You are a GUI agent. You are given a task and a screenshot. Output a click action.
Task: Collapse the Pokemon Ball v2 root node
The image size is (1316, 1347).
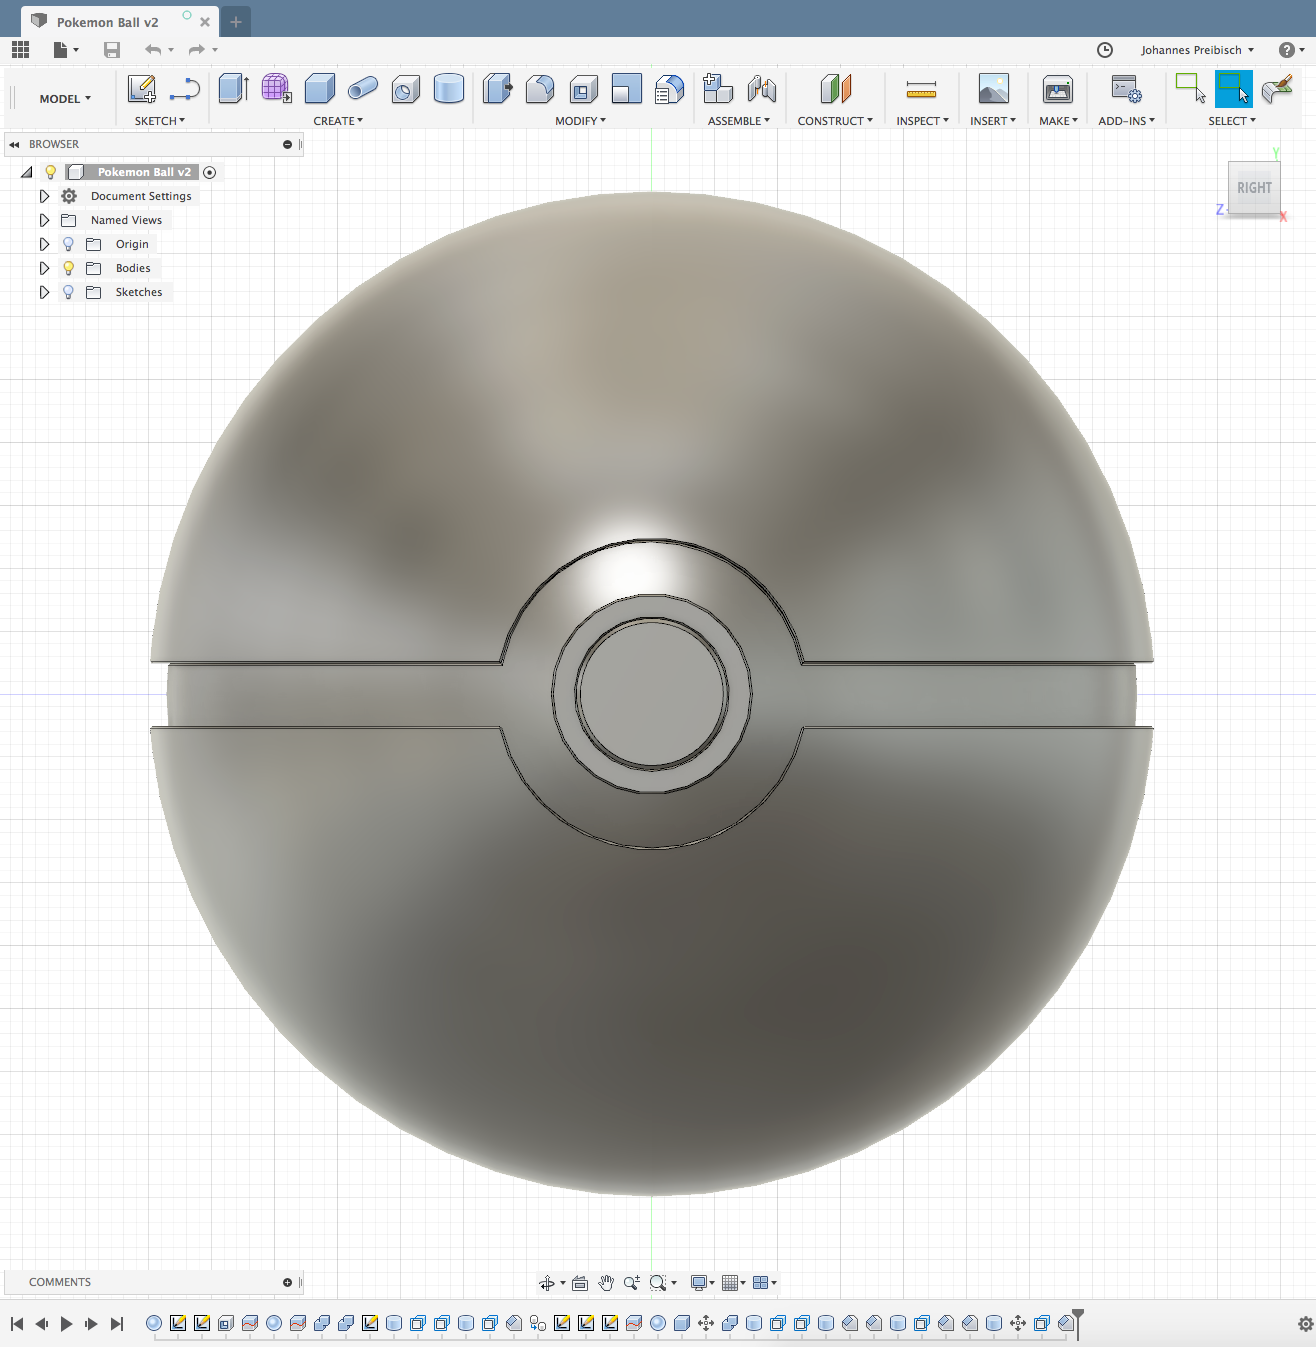point(27,172)
